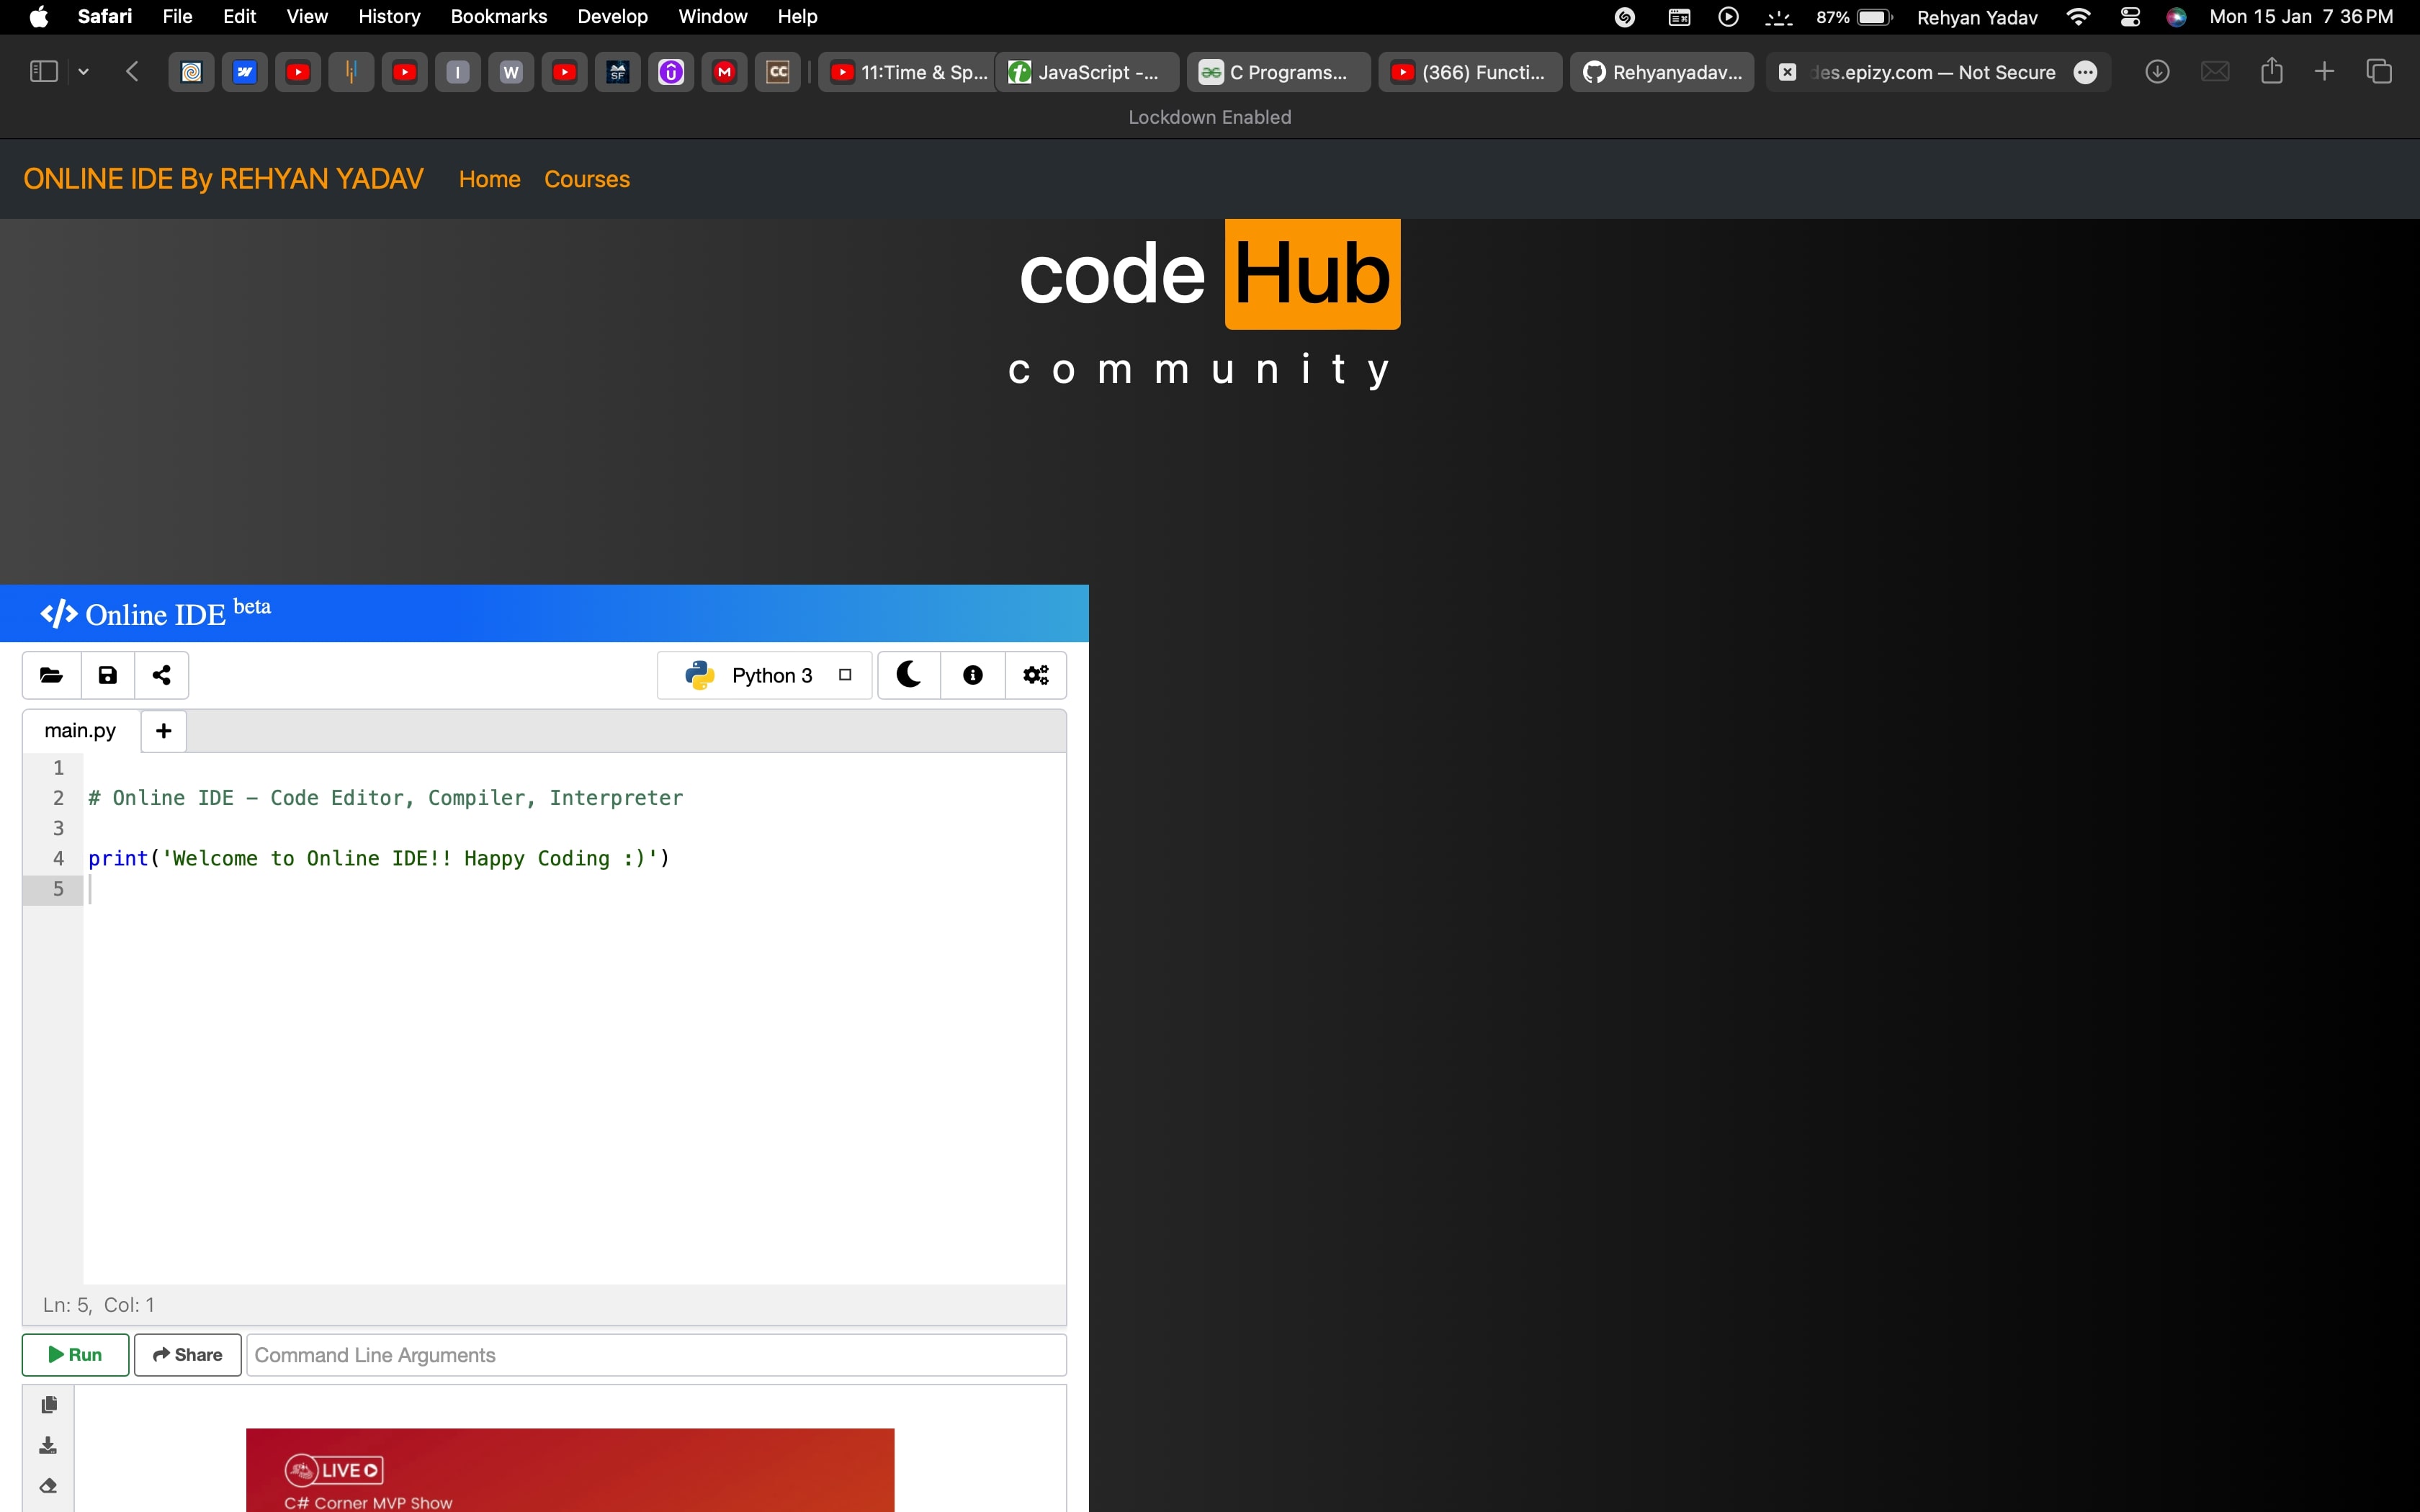
Task: Copy output with the copy icon
Action: [x=48, y=1405]
